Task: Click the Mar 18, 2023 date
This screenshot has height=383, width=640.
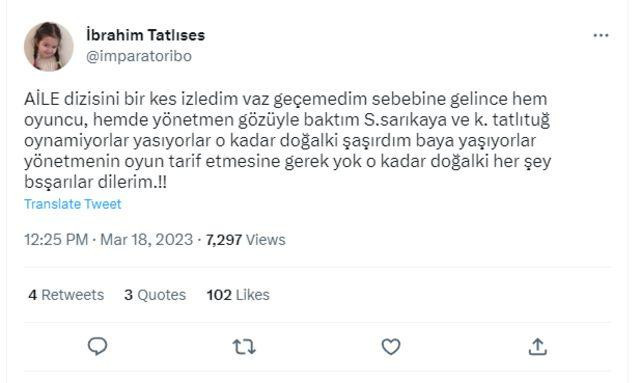Action: (147, 239)
